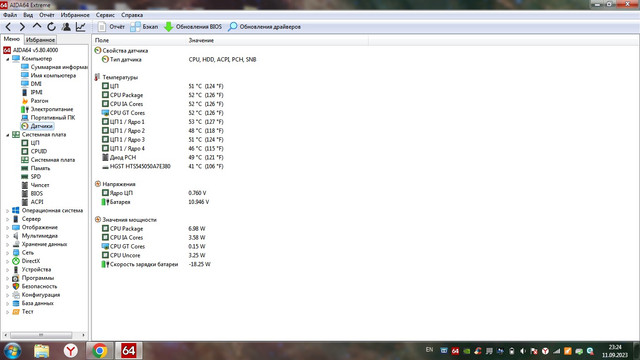Open Yandex Browser from taskbar
Screen dimensions: 640x360
[x=71, y=351]
